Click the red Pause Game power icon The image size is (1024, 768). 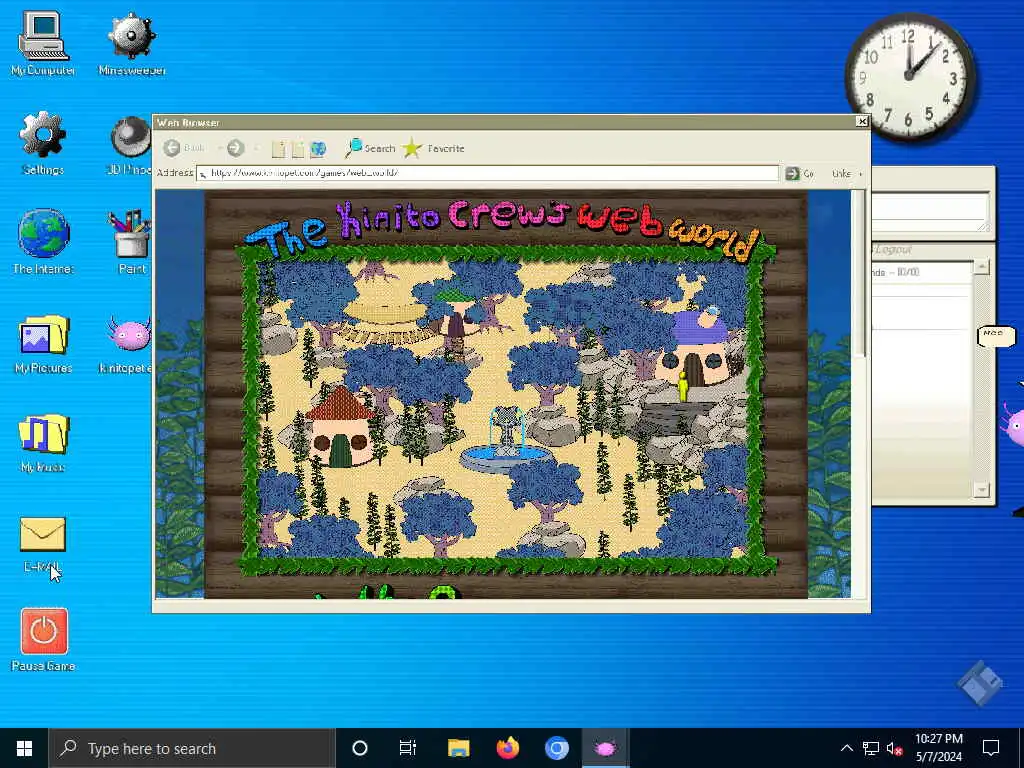44,631
